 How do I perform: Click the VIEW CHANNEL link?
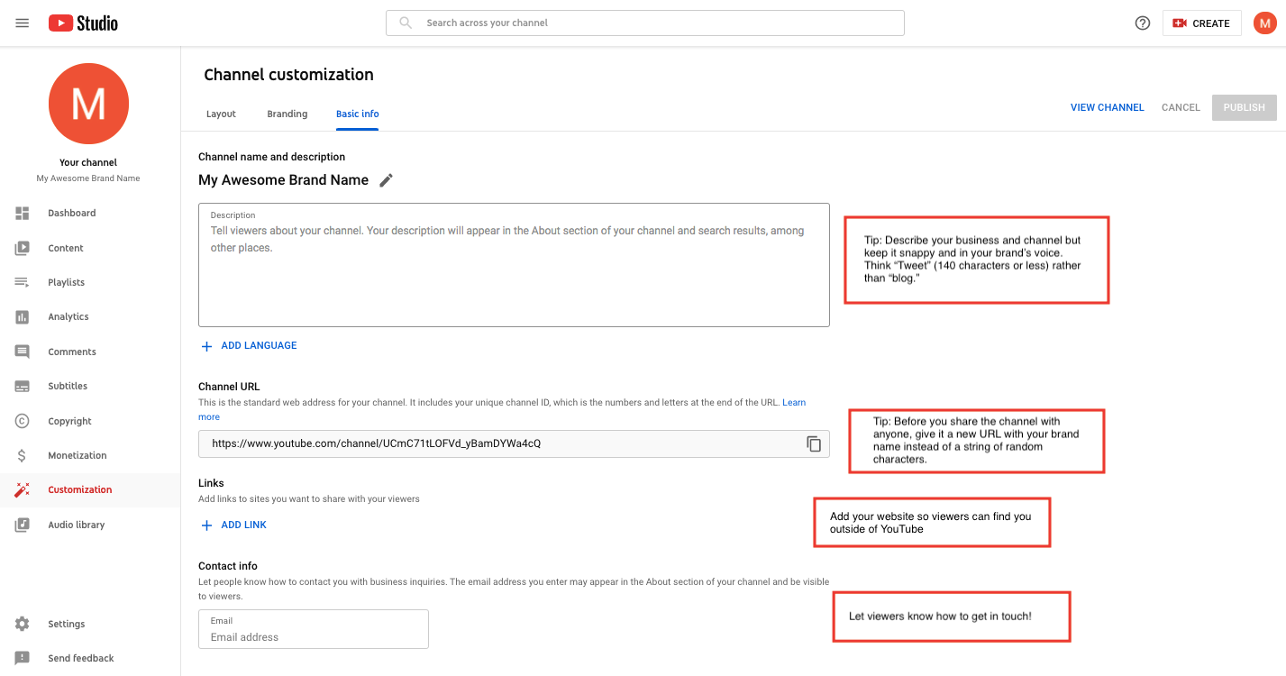point(1107,107)
